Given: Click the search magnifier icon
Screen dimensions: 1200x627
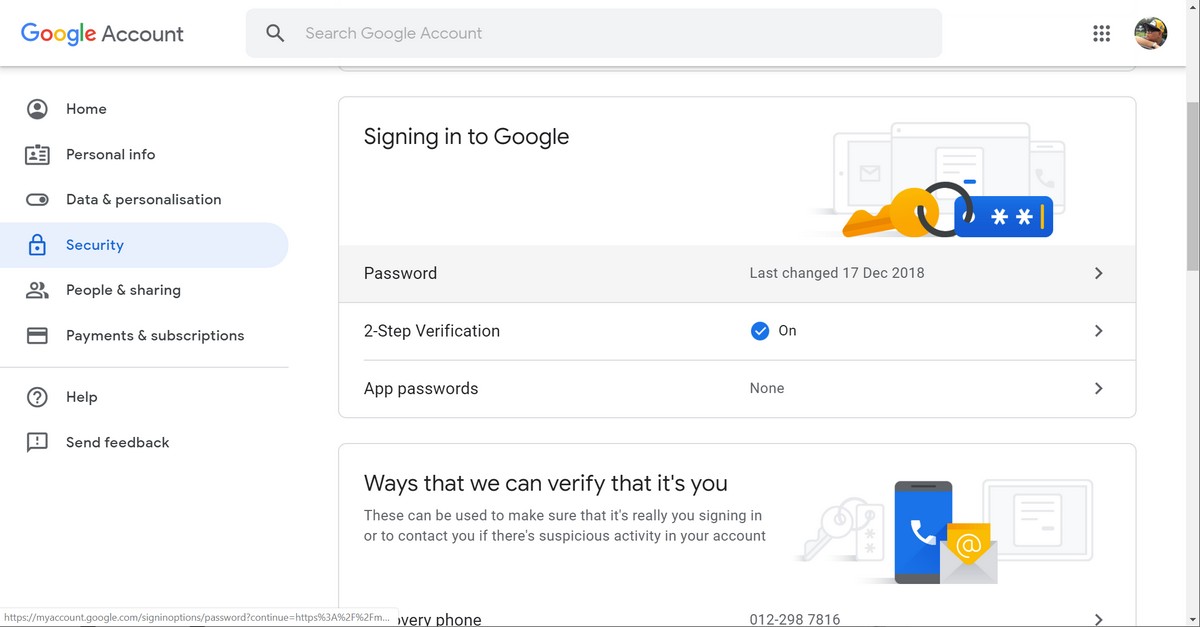Looking at the screenshot, I should [x=275, y=33].
